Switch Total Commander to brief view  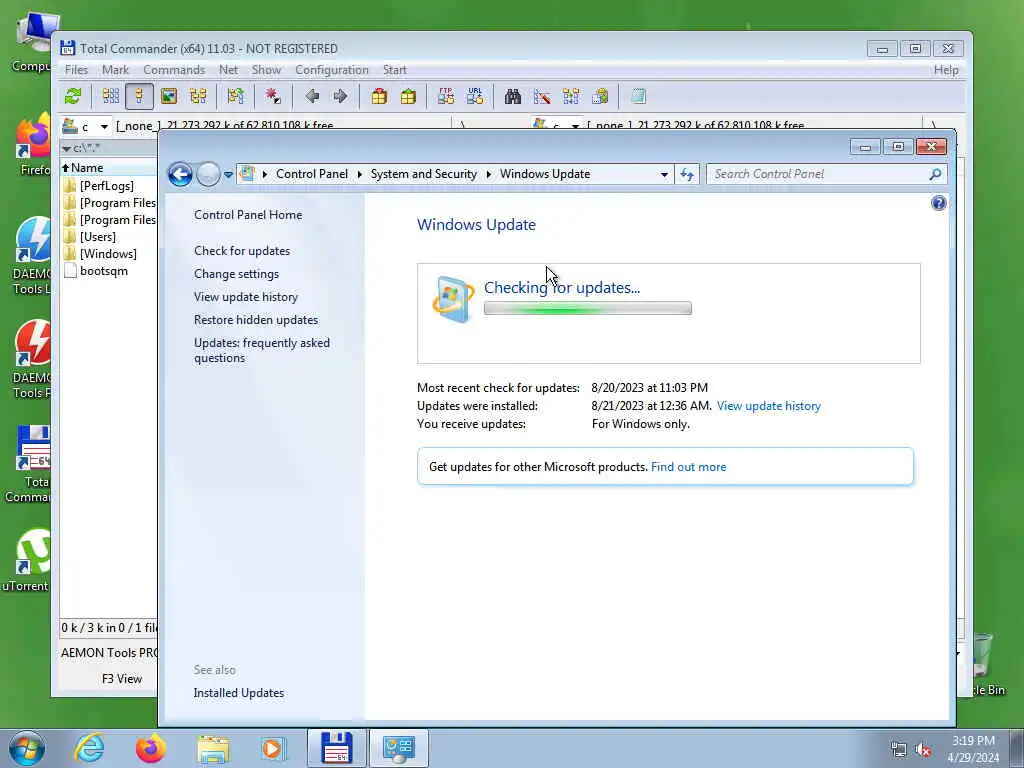pos(110,97)
